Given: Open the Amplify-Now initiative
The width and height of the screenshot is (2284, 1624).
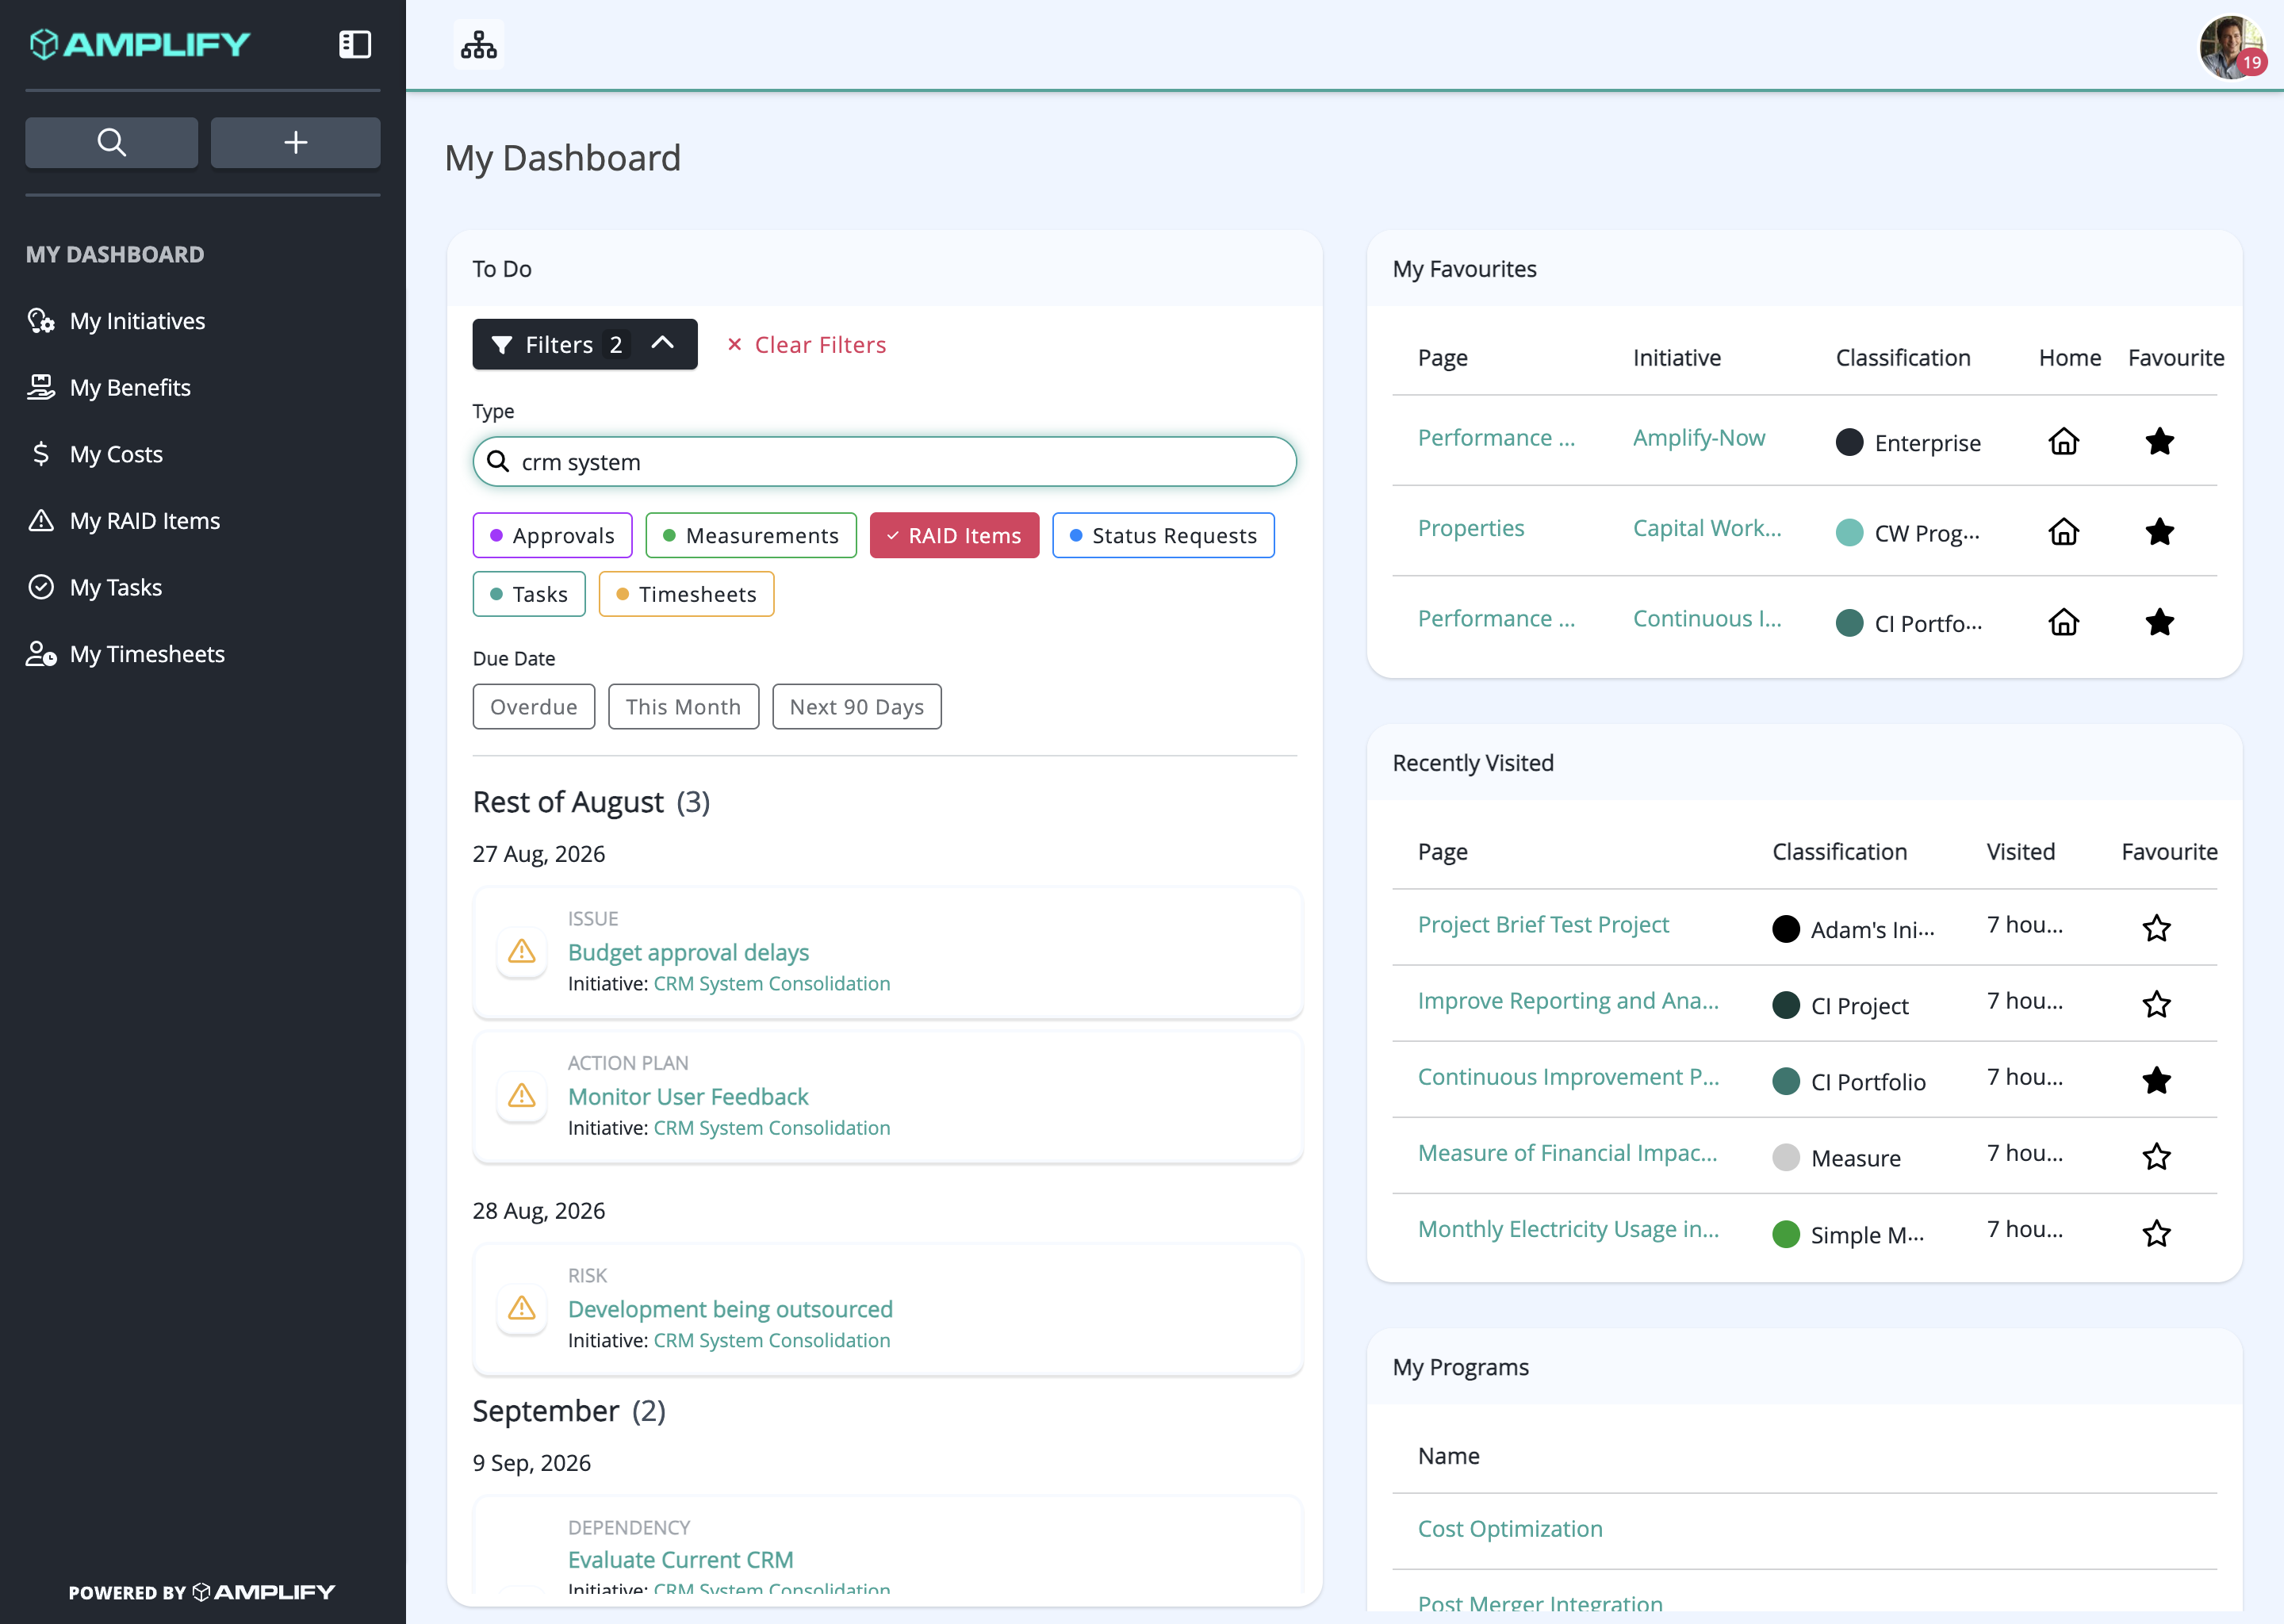Looking at the screenshot, I should pyautogui.click(x=1699, y=438).
